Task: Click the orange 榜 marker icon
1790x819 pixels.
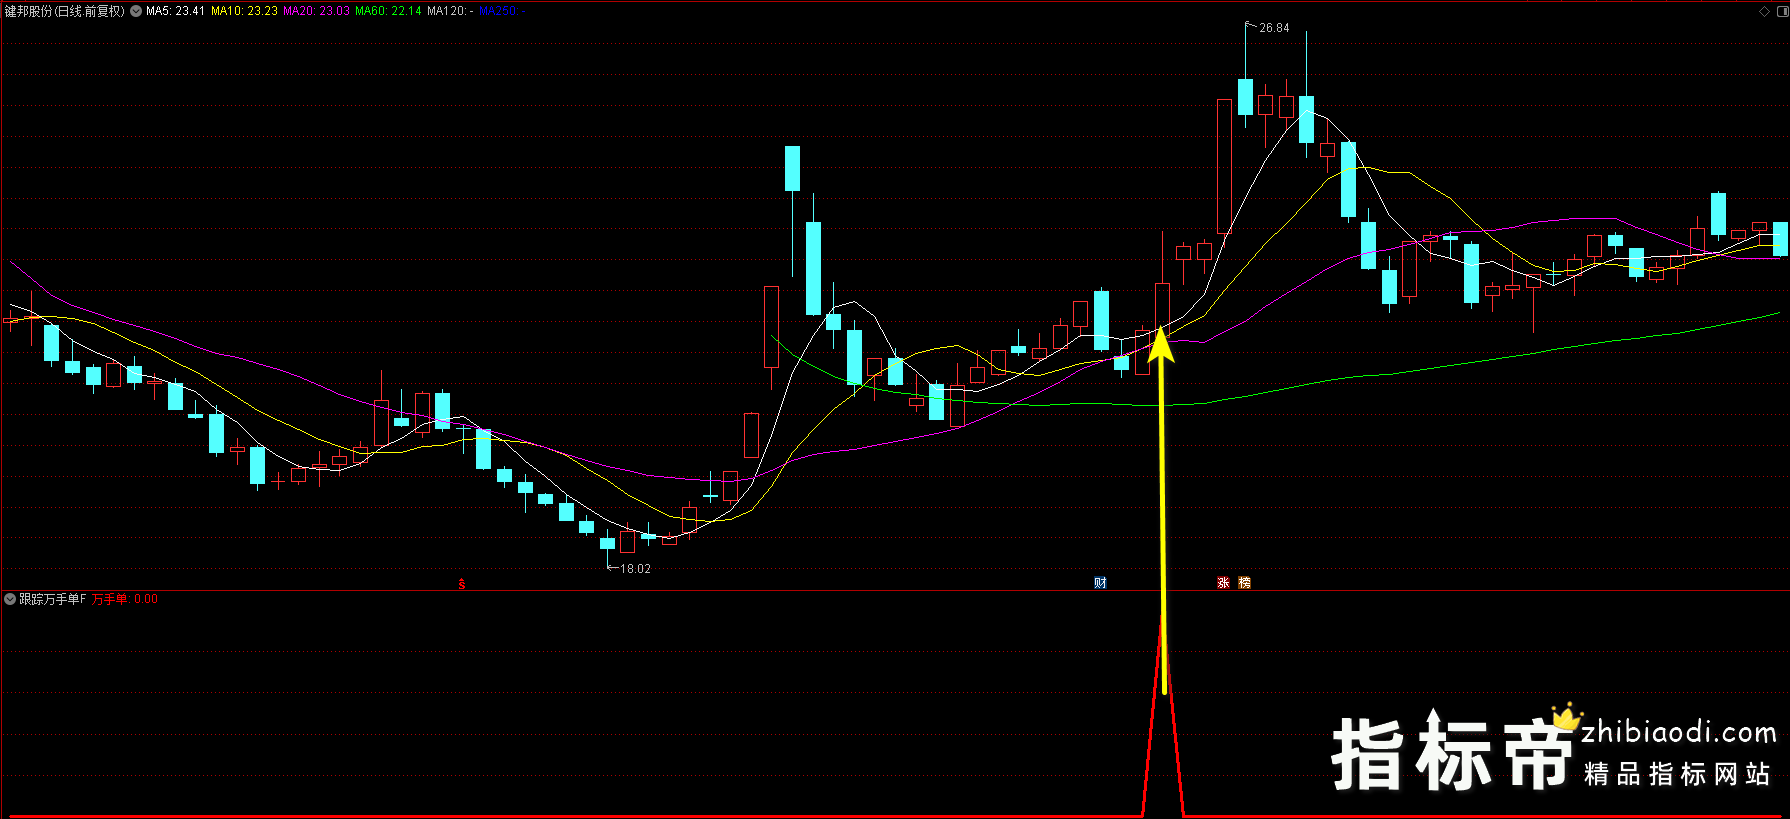Action: (1244, 583)
